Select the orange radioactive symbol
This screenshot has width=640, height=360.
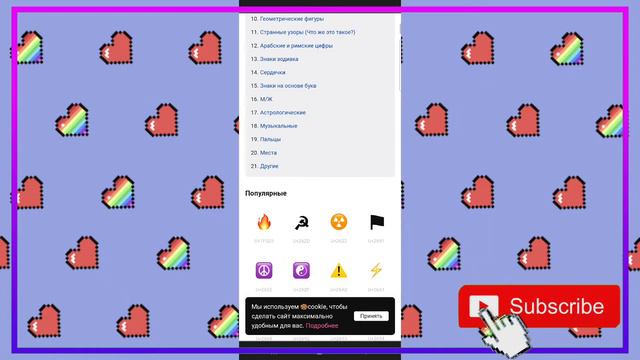tap(339, 222)
